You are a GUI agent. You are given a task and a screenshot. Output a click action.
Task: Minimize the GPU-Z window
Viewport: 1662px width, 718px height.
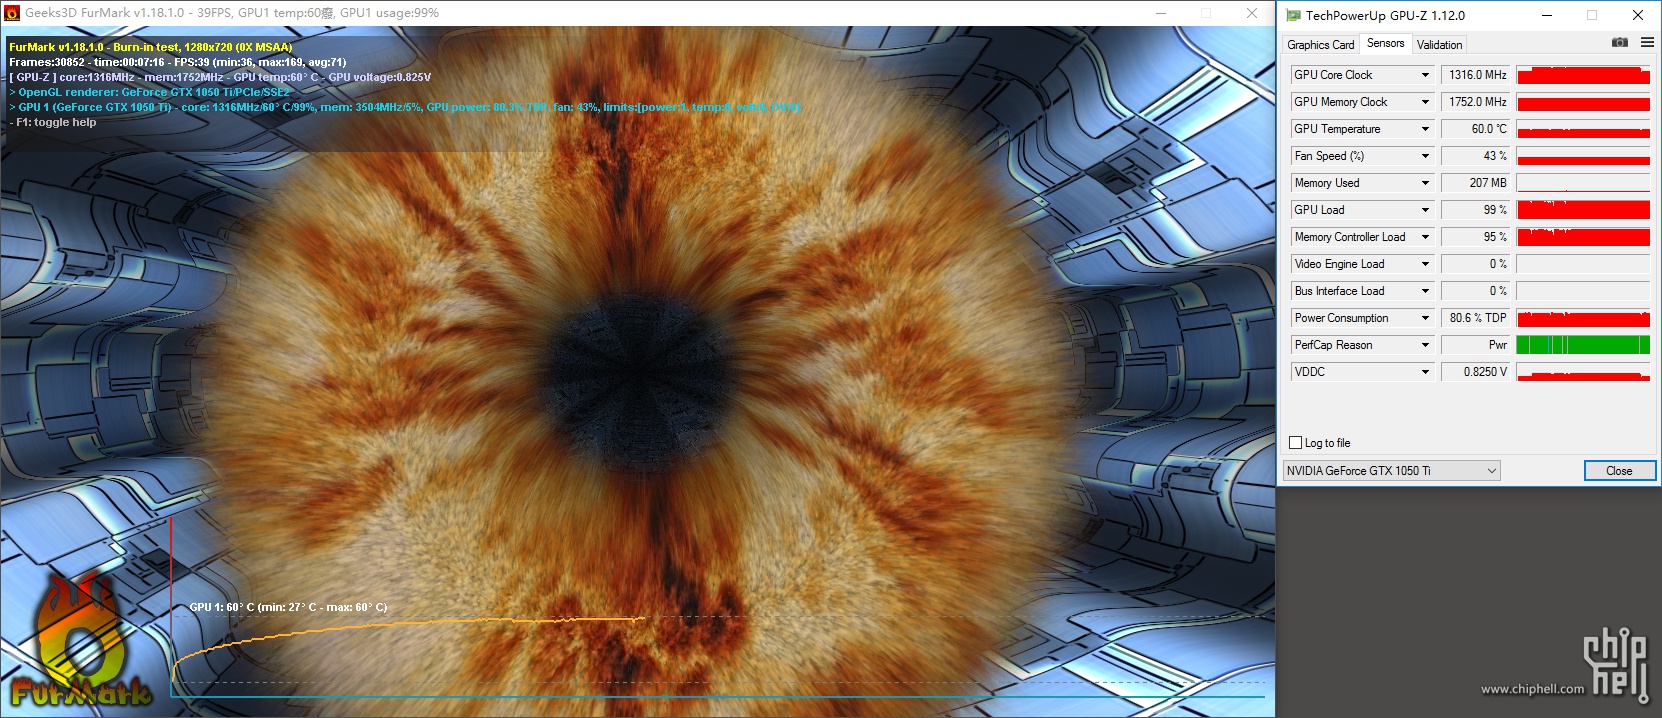(x=1547, y=15)
